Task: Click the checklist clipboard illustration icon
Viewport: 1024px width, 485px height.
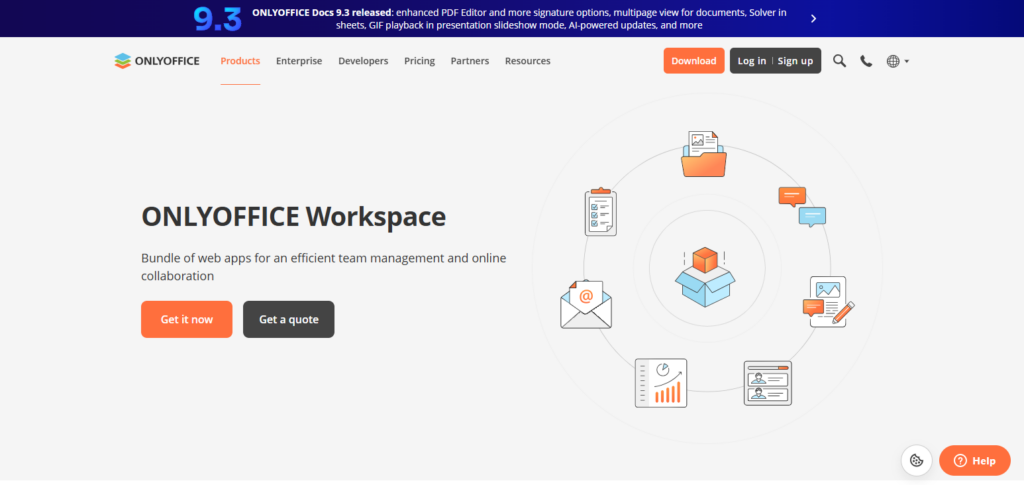Action: (600, 212)
